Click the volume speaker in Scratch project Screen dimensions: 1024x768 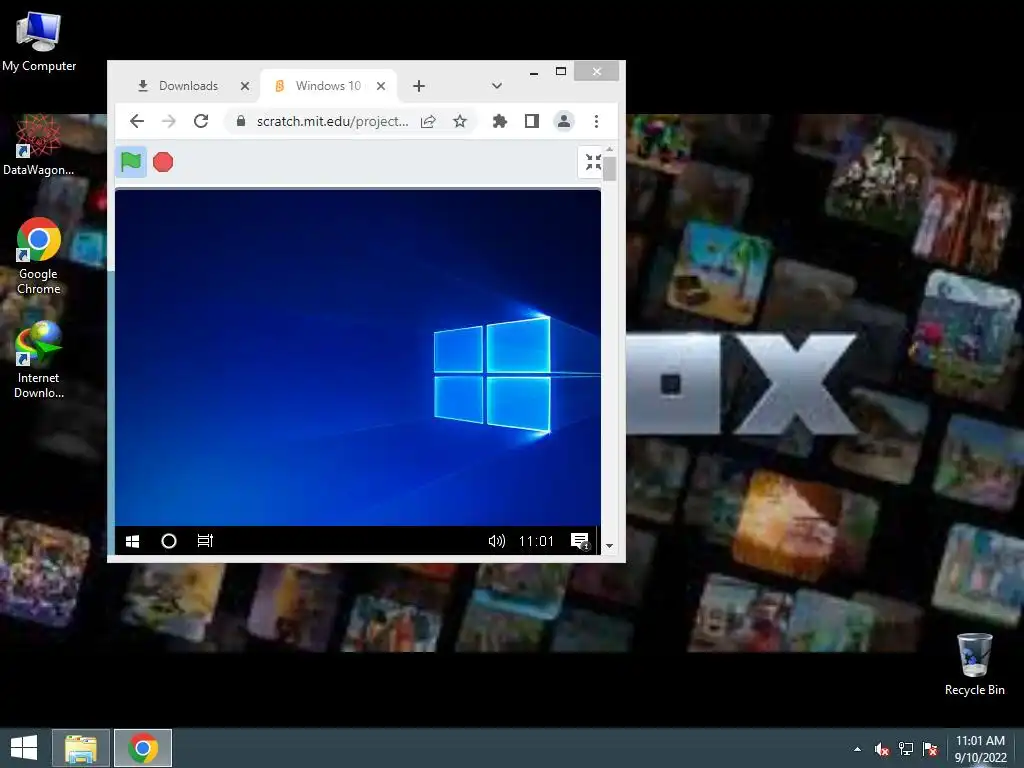point(496,541)
